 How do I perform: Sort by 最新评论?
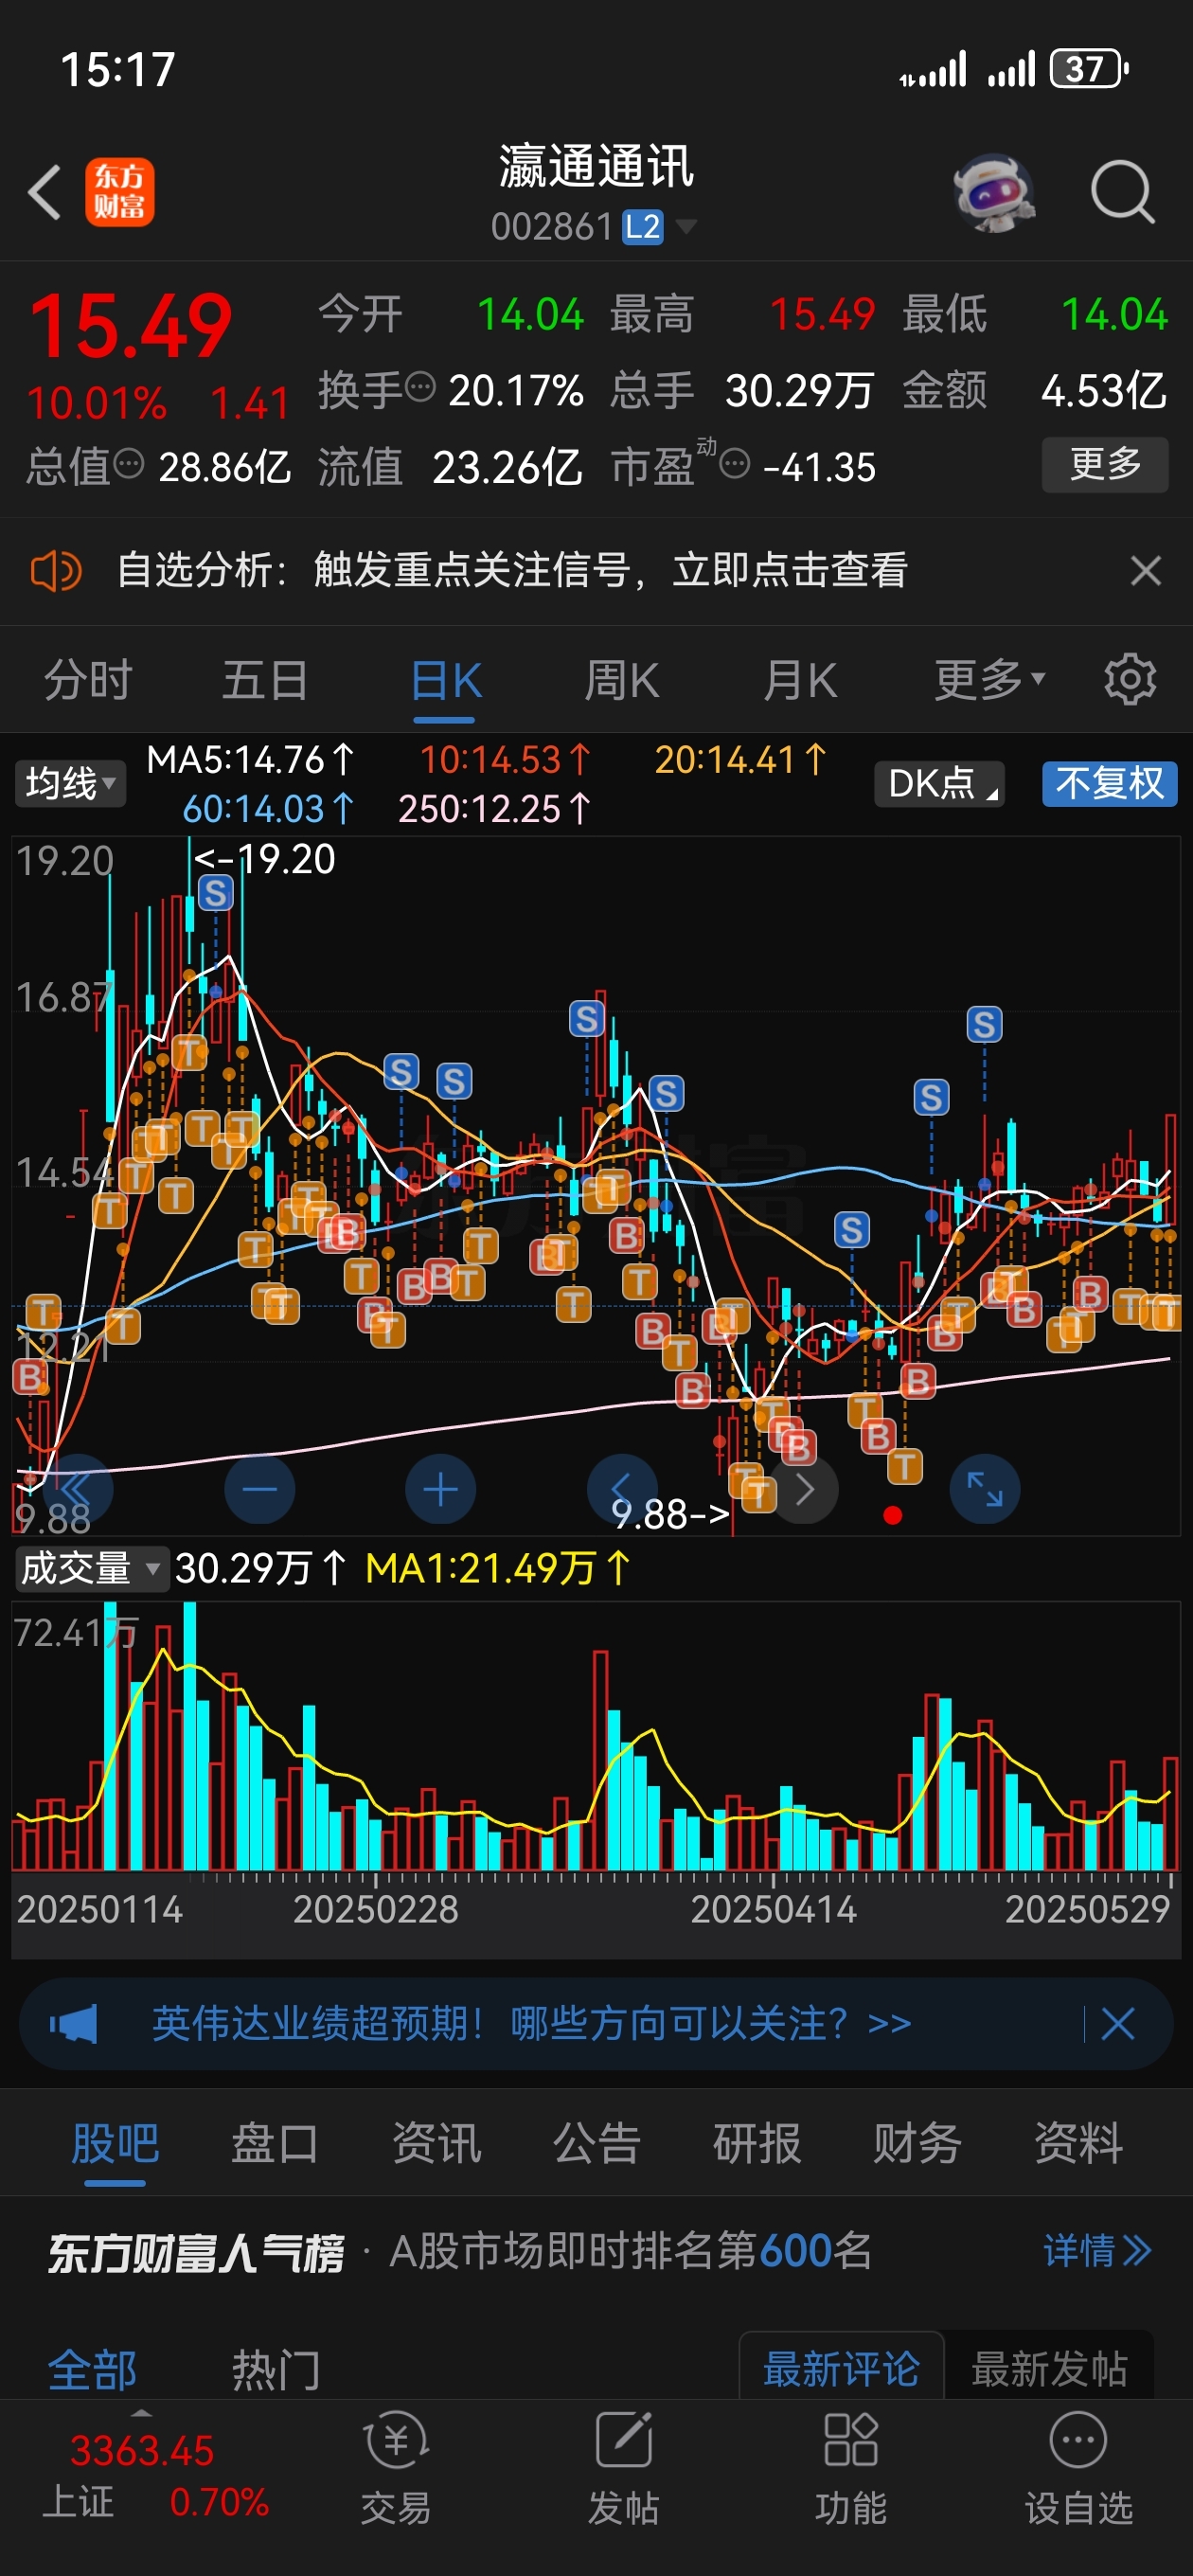click(x=841, y=2367)
